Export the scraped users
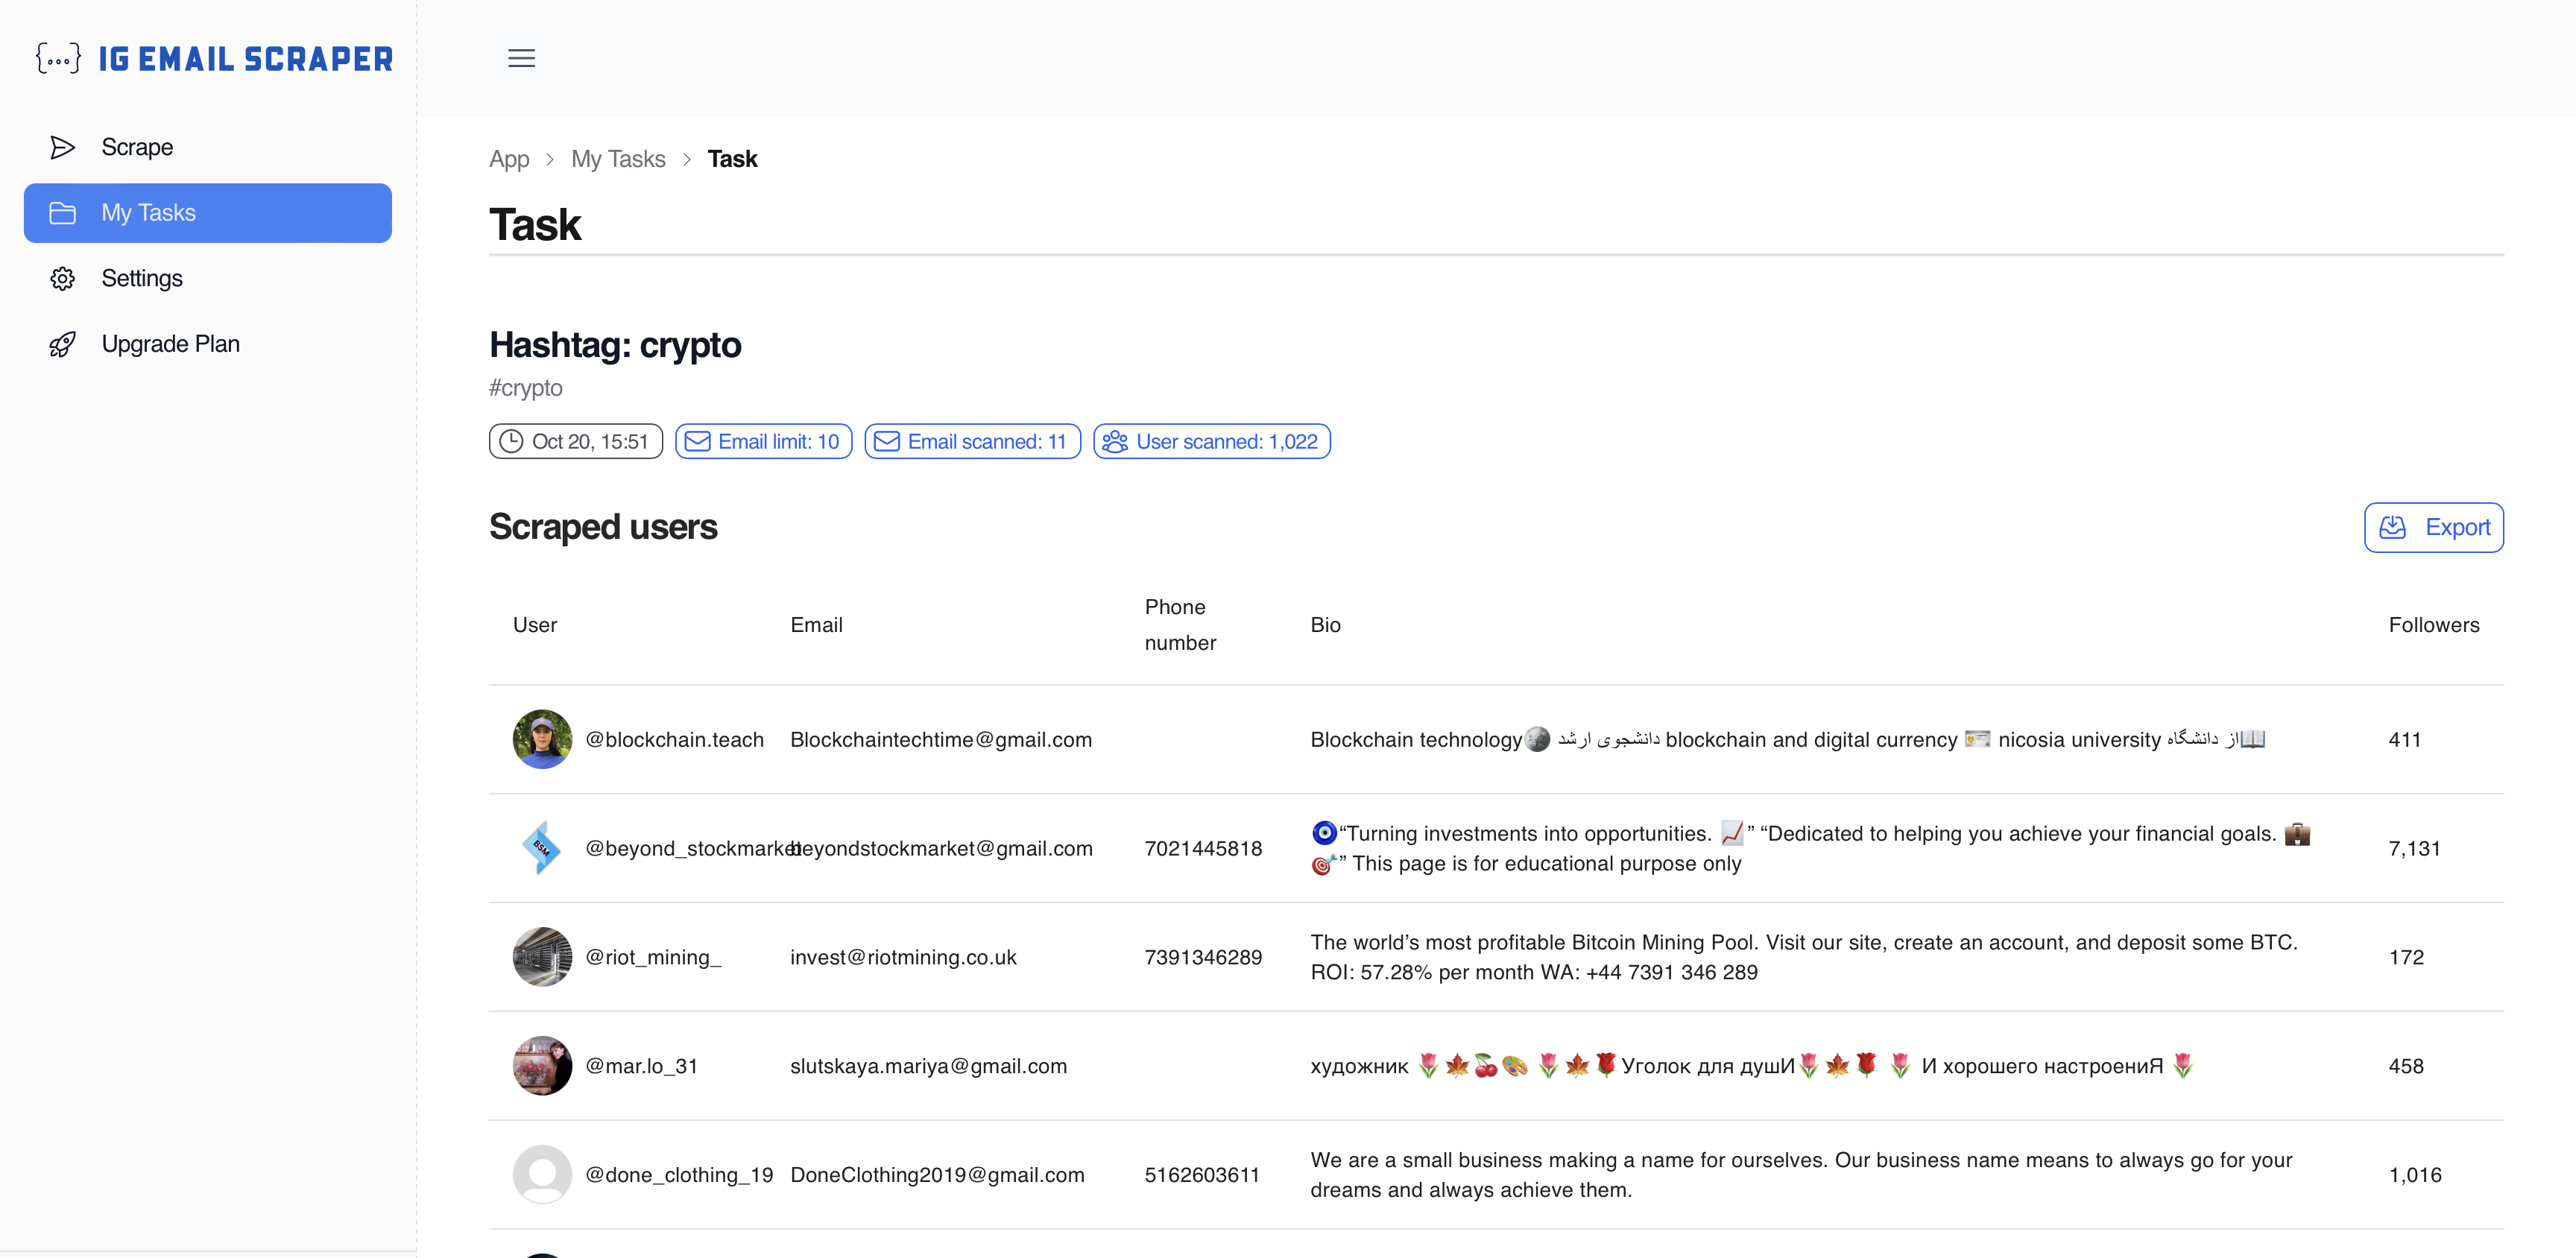The height and width of the screenshot is (1258, 2576). point(2433,527)
